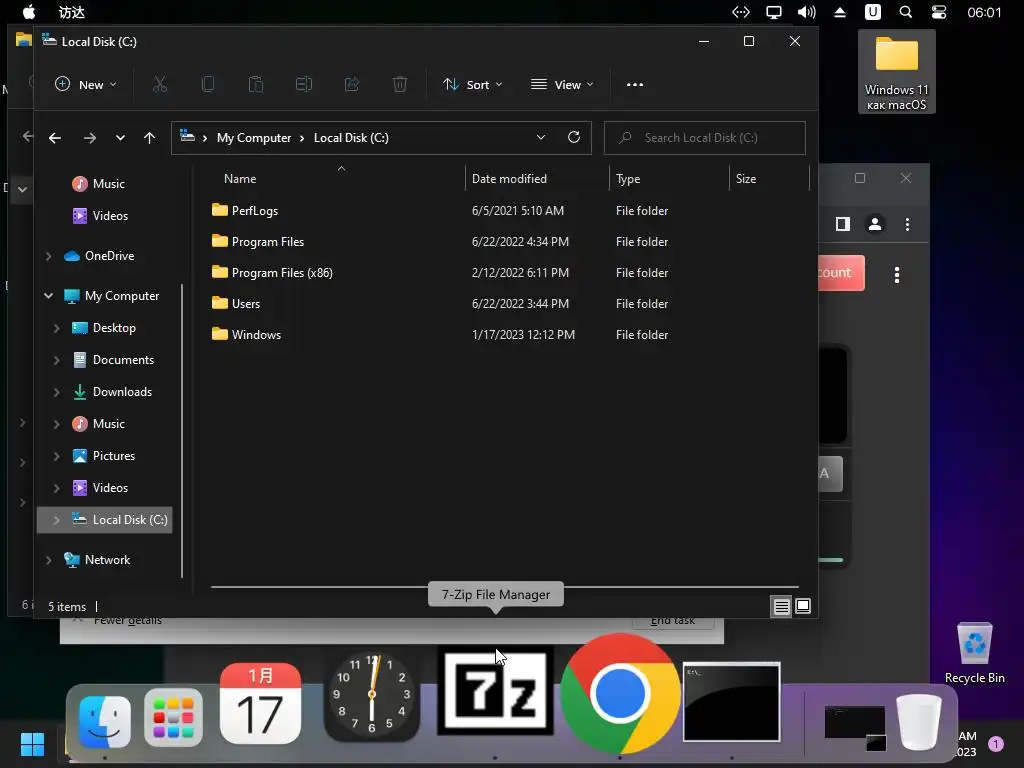Click the Windows Start button
Viewport: 1024px width, 768px height.
point(32,744)
